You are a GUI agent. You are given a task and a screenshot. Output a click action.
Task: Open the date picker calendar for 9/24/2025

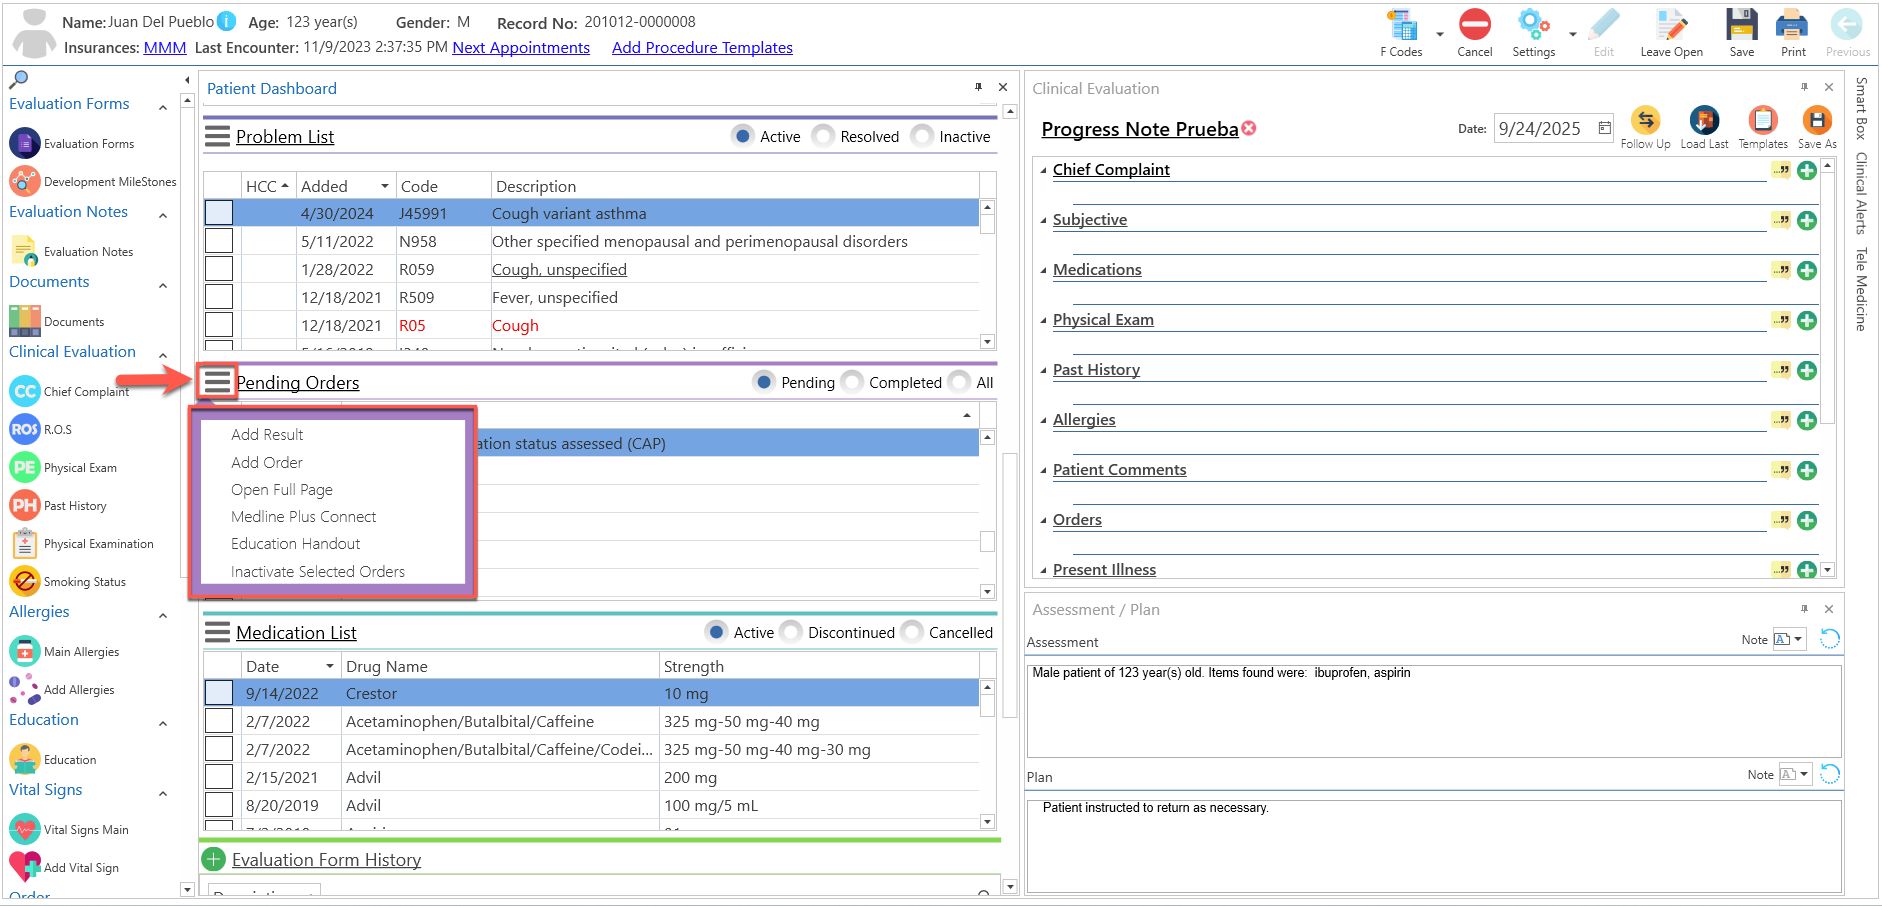1604,128
